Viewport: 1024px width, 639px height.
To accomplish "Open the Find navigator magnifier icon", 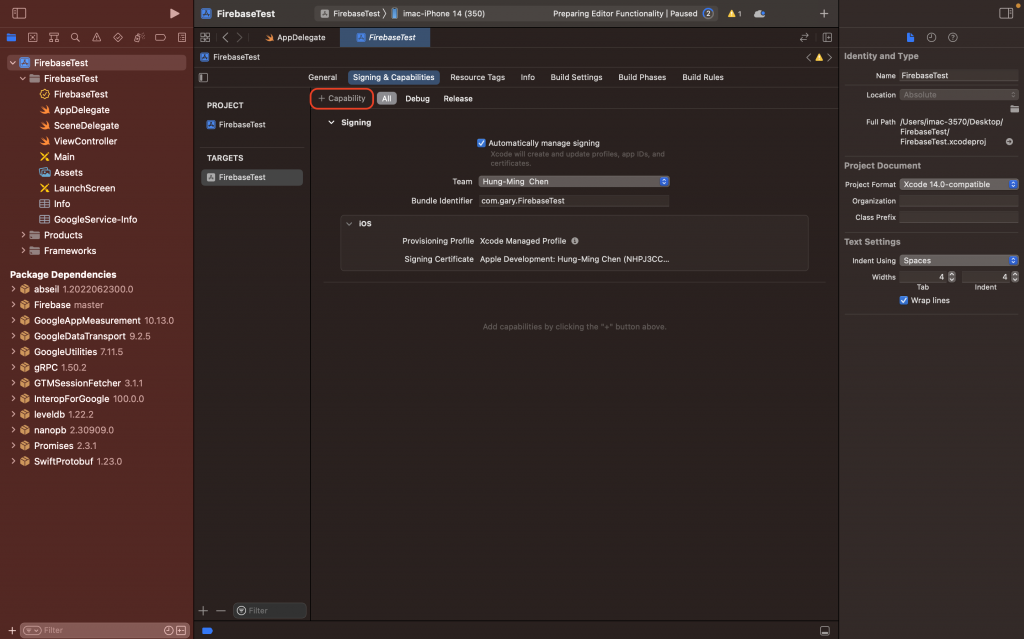I will 75,37.
